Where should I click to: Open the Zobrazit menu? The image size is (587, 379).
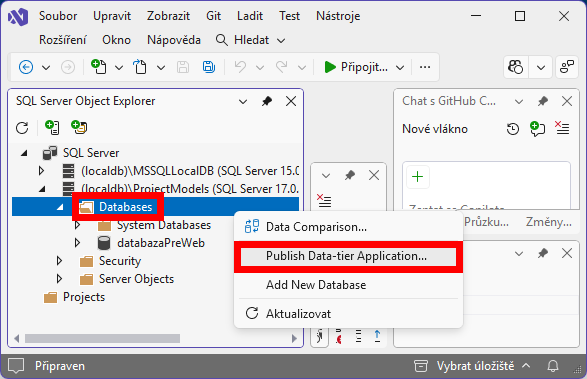point(168,16)
